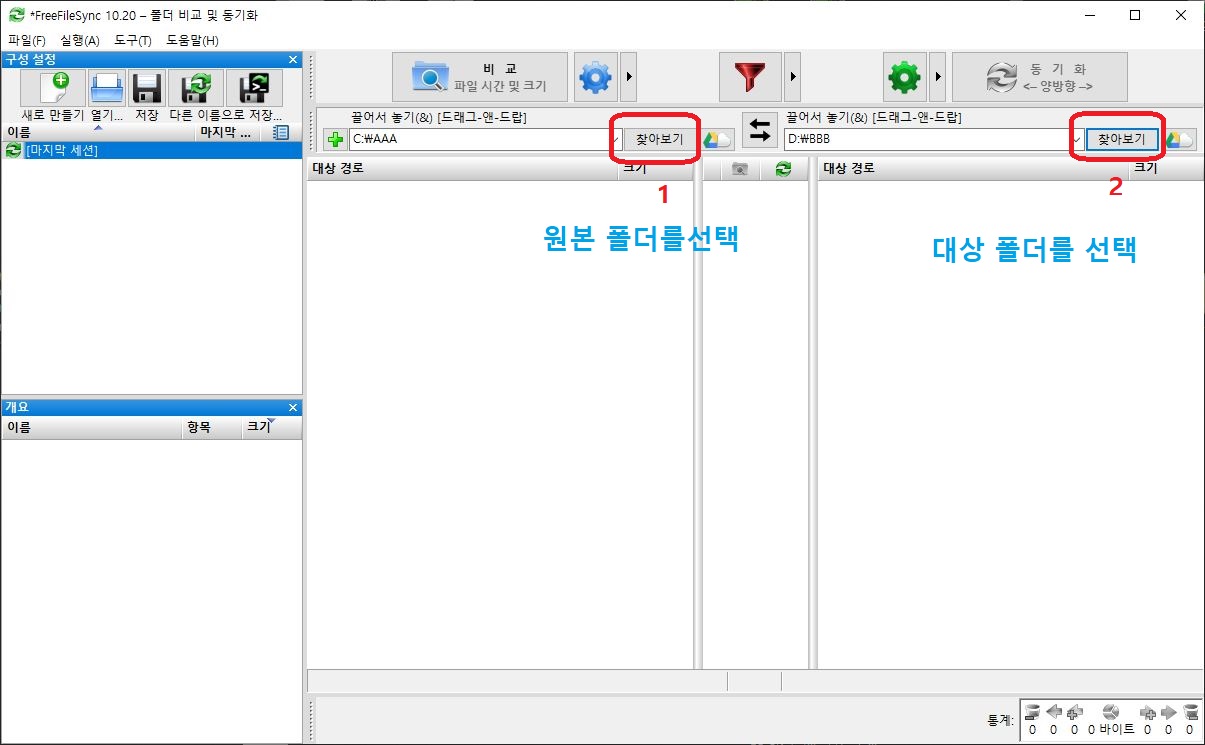
Task: Click the cloud storage icon beside C:\AAA
Action: 717,139
